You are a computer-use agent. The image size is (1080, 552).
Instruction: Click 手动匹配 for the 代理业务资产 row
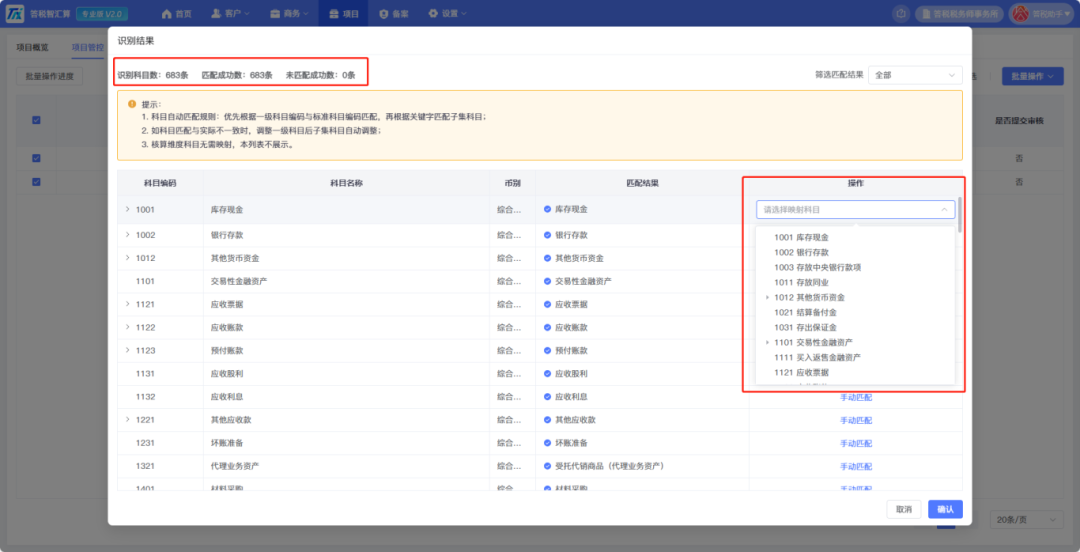(856, 467)
